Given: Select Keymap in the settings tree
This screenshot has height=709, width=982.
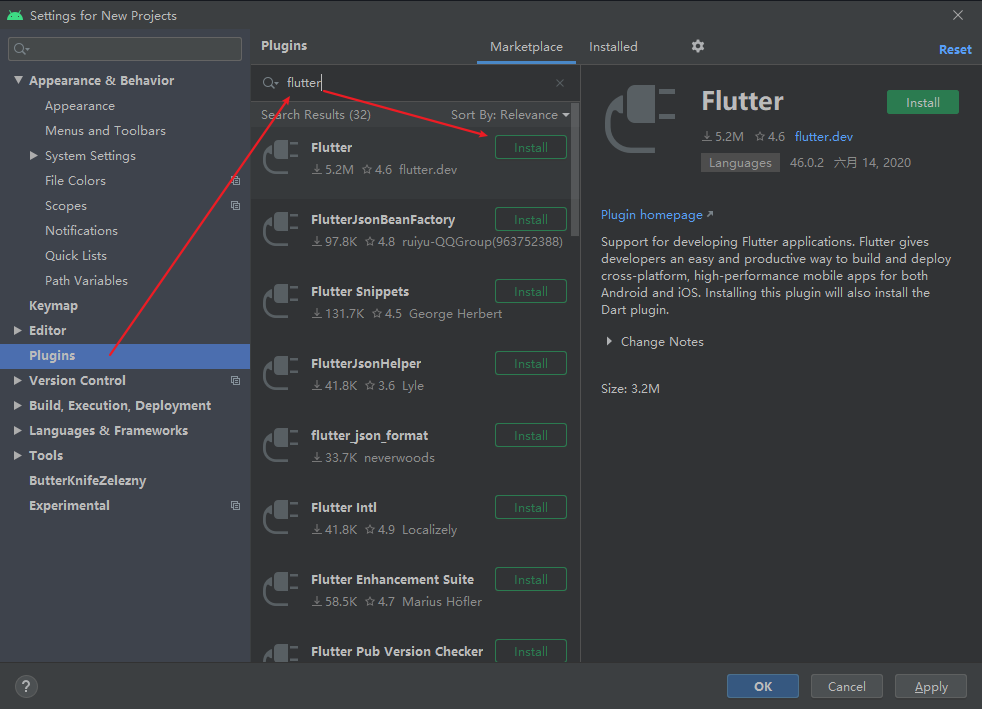Looking at the screenshot, I should pos(53,305).
